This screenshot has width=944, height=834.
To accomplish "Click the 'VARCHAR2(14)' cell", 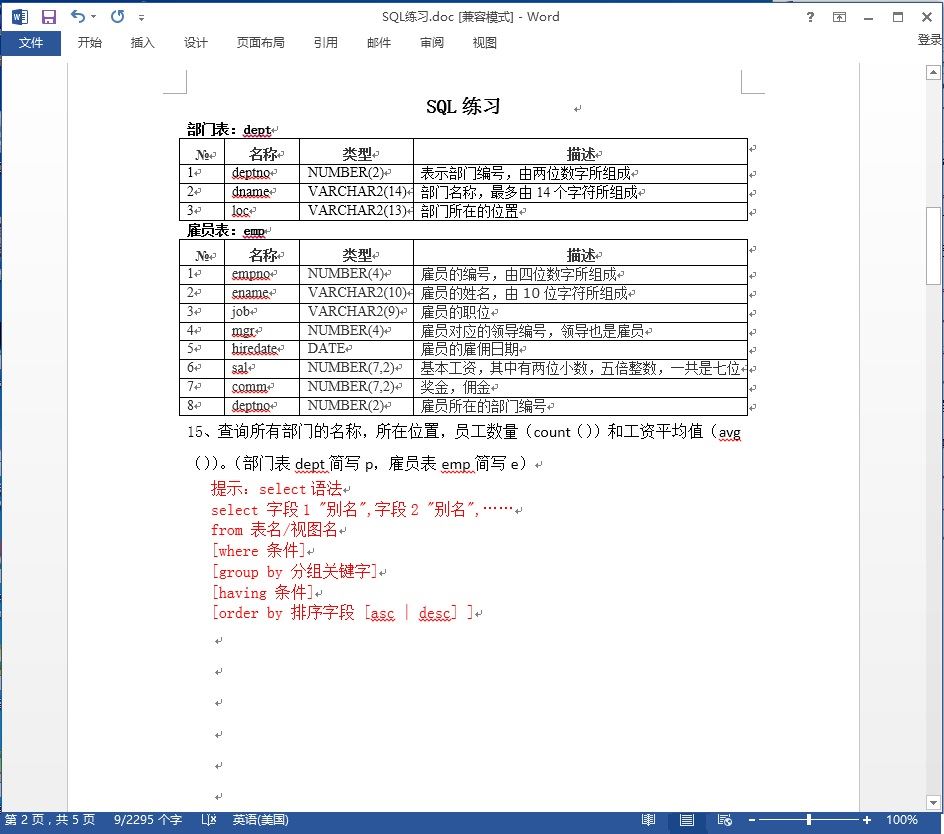I will (x=357, y=191).
